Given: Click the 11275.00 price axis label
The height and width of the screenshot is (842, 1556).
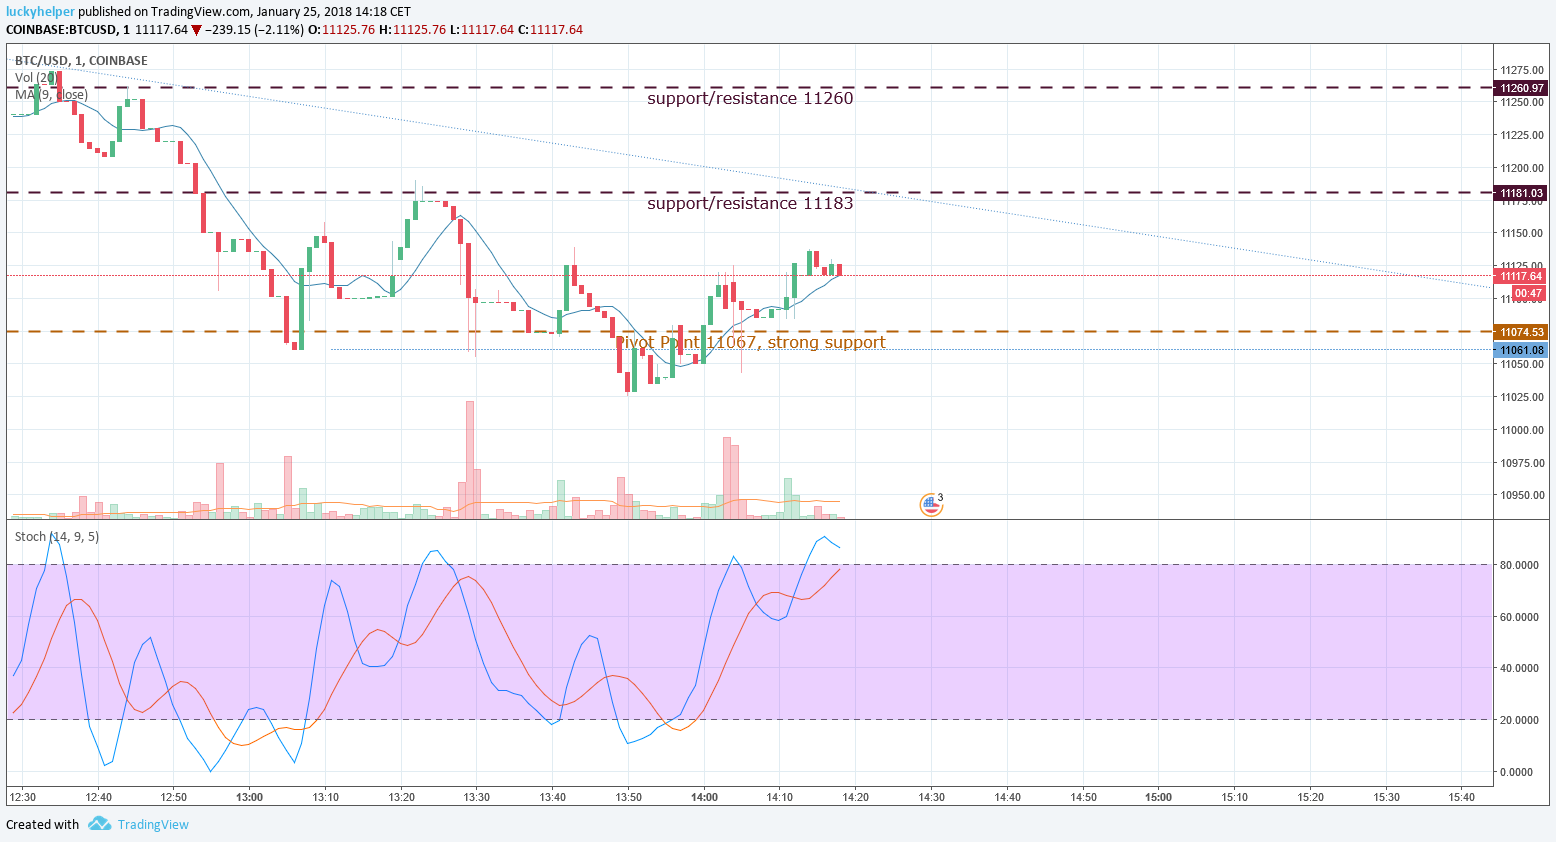Looking at the screenshot, I should point(1522,70).
